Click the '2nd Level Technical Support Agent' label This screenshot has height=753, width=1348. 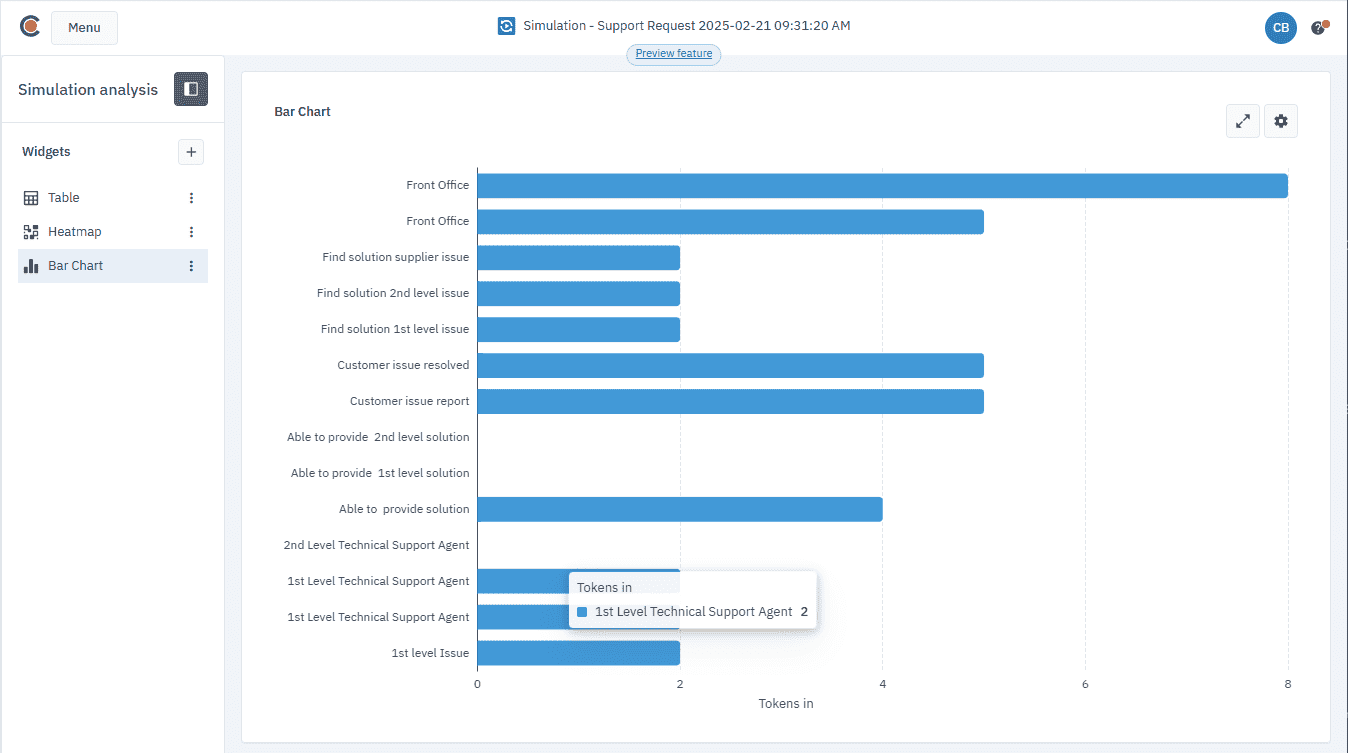[x=376, y=546]
